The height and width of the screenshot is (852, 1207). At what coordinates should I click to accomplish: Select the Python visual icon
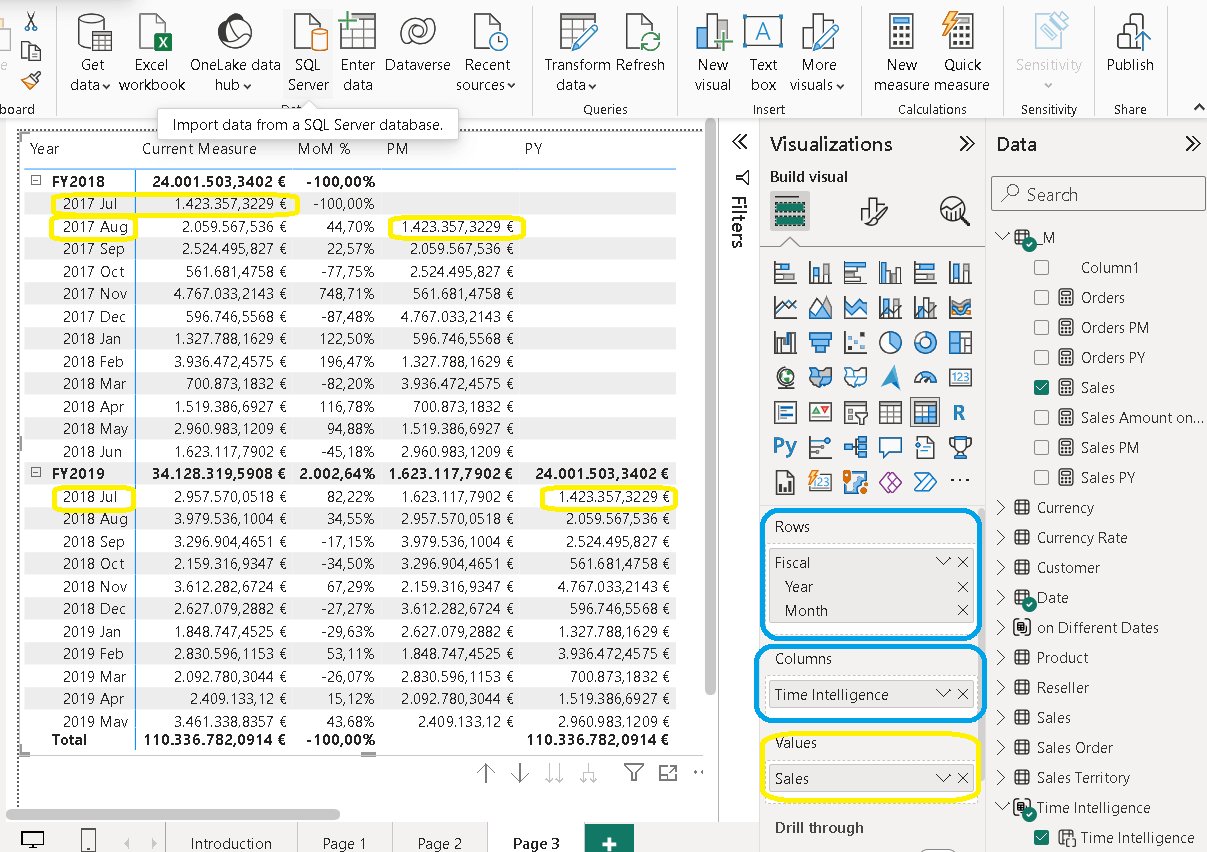(x=785, y=447)
